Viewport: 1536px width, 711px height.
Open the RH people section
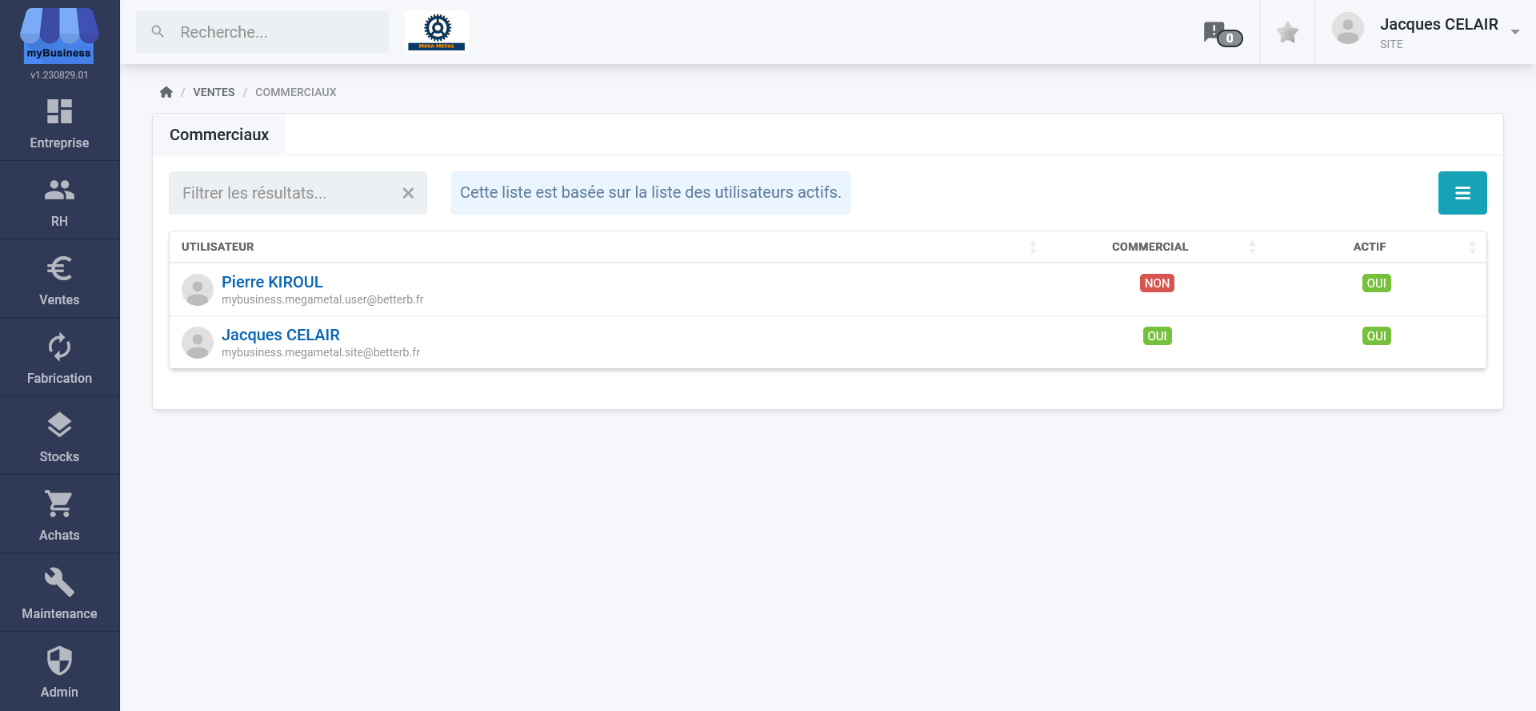pyautogui.click(x=59, y=189)
